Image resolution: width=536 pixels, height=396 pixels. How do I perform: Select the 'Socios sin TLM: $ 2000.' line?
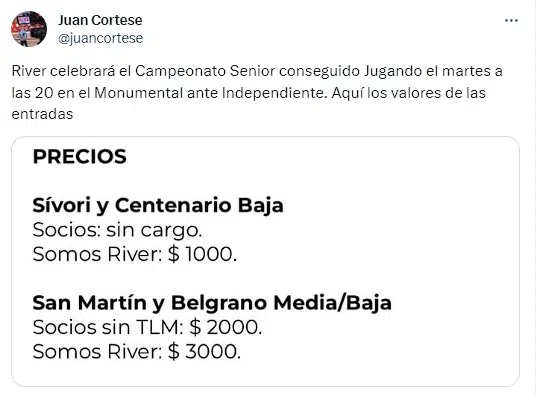tap(147, 327)
